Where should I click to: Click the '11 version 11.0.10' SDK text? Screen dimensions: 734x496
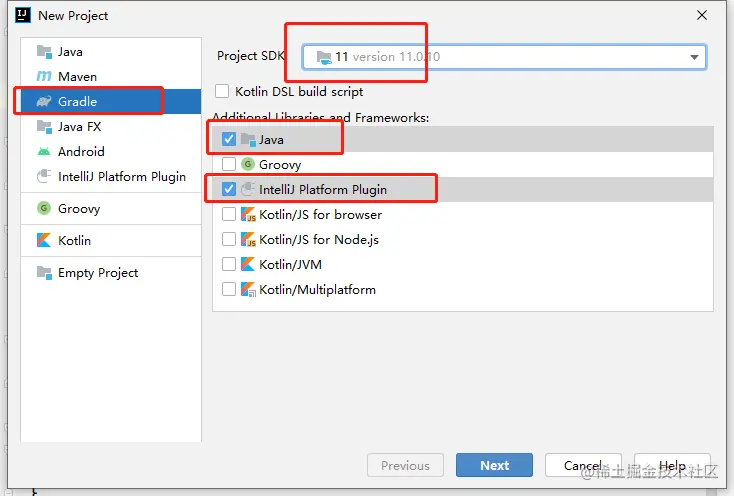(x=388, y=57)
